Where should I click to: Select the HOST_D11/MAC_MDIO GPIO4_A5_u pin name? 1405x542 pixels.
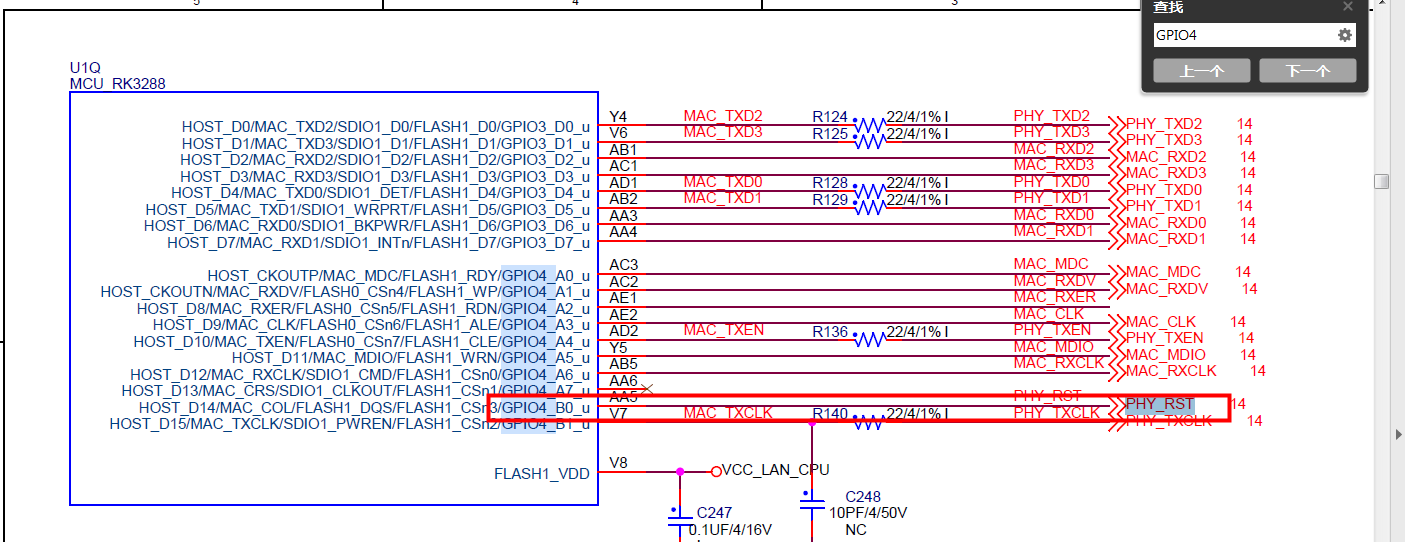pos(411,358)
